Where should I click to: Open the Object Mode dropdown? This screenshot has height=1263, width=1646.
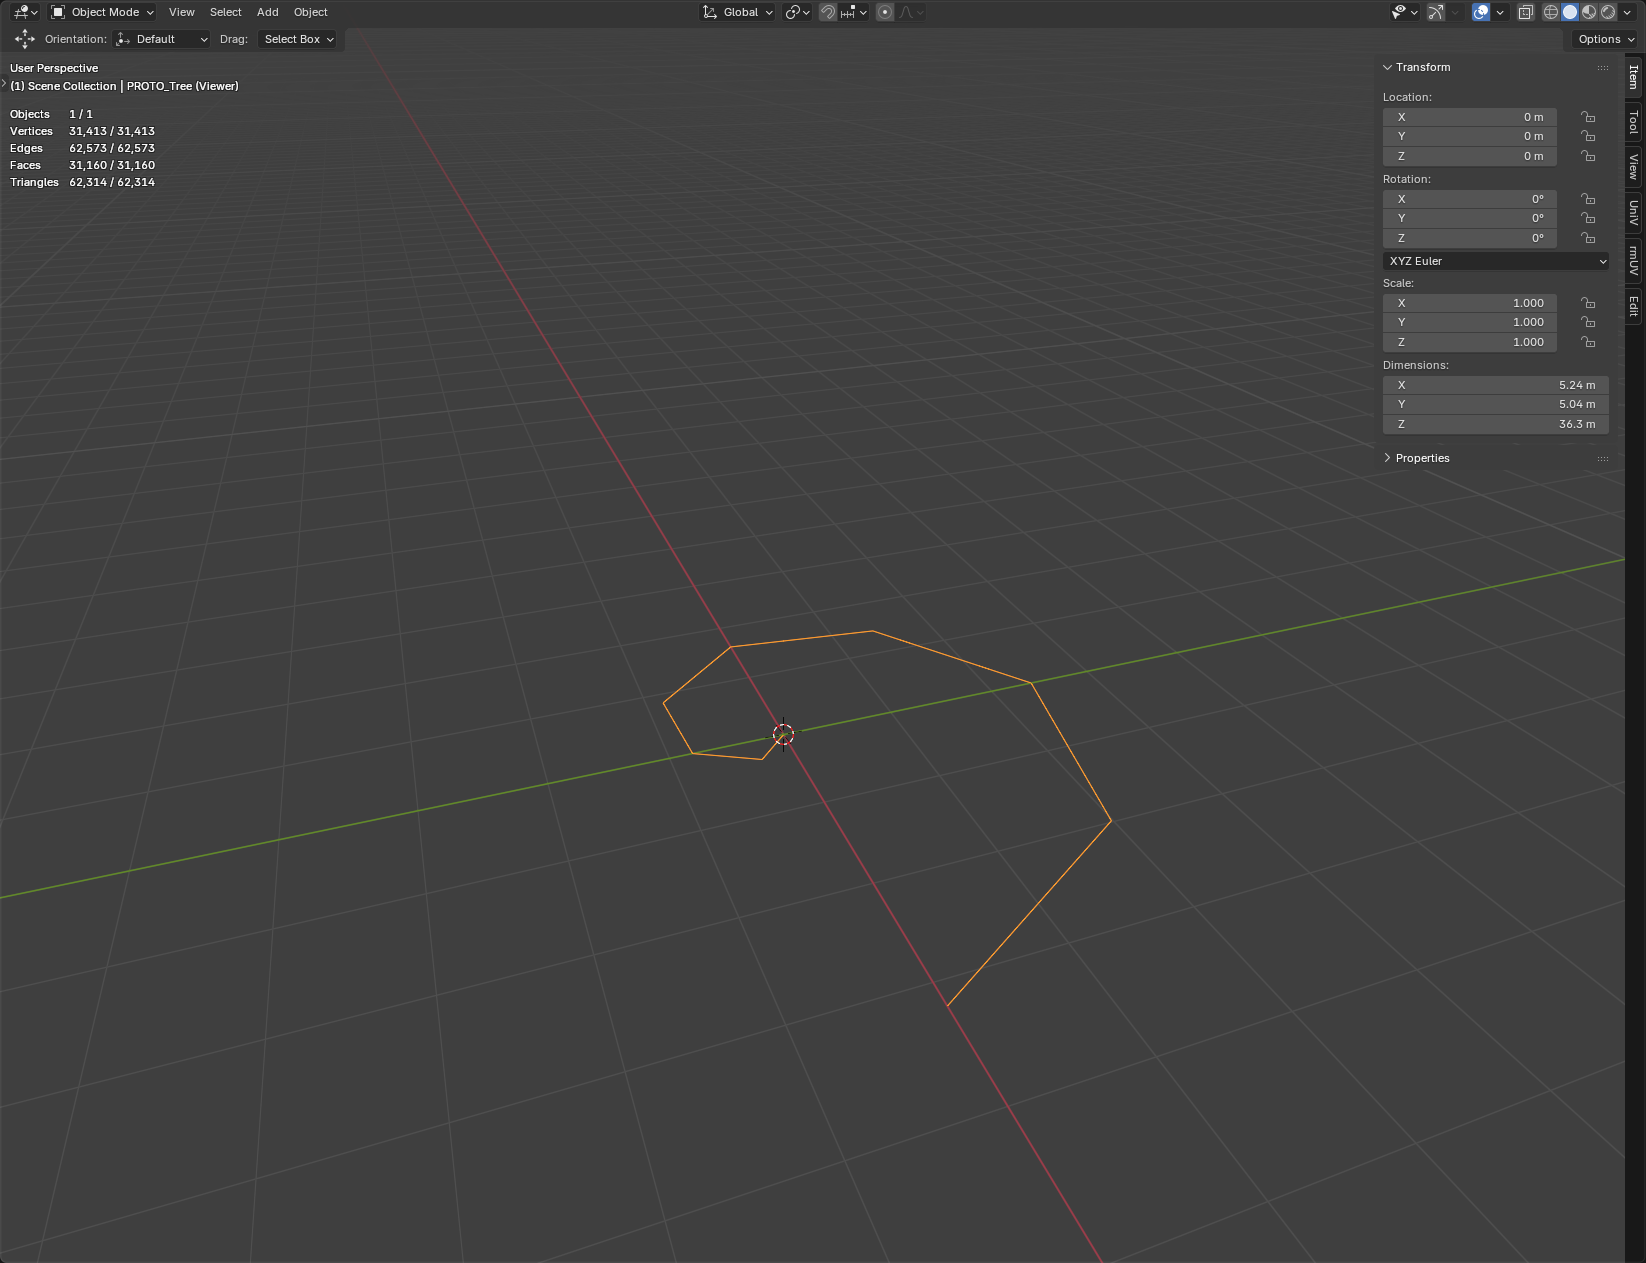(x=103, y=12)
